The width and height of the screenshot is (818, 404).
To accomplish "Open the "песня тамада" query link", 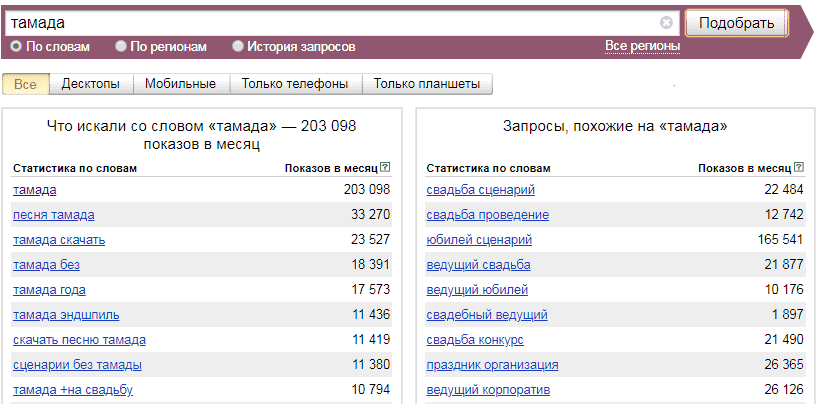I will tap(53, 215).
